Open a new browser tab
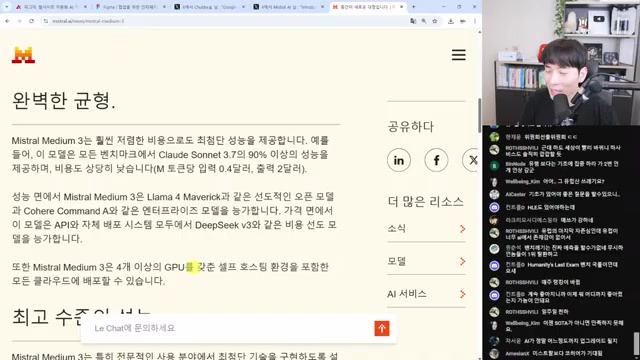The image size is (640, 360). click(x=413, y=7)
